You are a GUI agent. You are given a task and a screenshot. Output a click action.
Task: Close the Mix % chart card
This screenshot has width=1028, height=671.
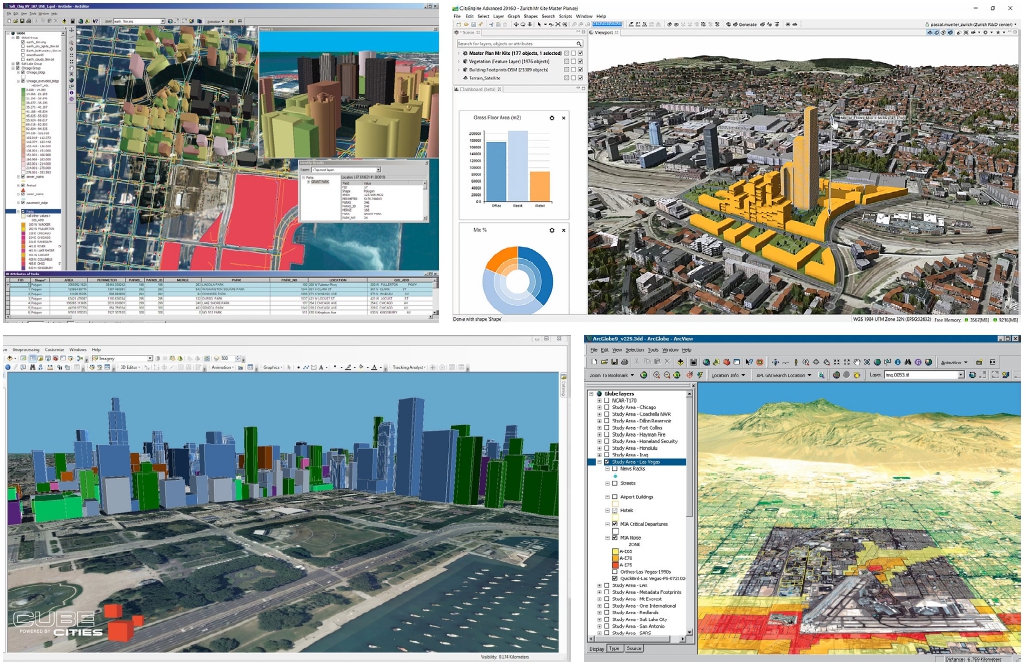[x=563, y=230]
